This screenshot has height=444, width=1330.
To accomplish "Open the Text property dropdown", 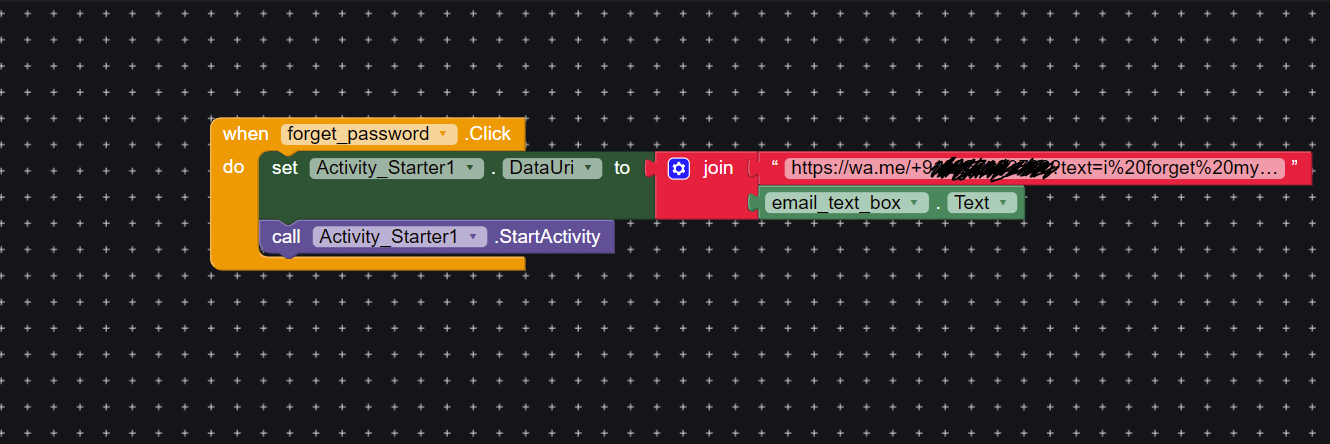I will 981,203.
